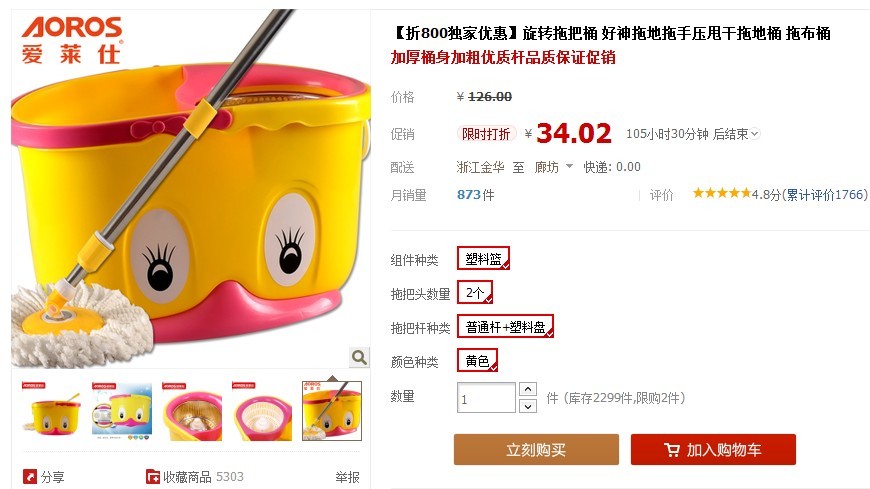Click the shopping cart icon in 加入购物车

[x=671, y=450]
